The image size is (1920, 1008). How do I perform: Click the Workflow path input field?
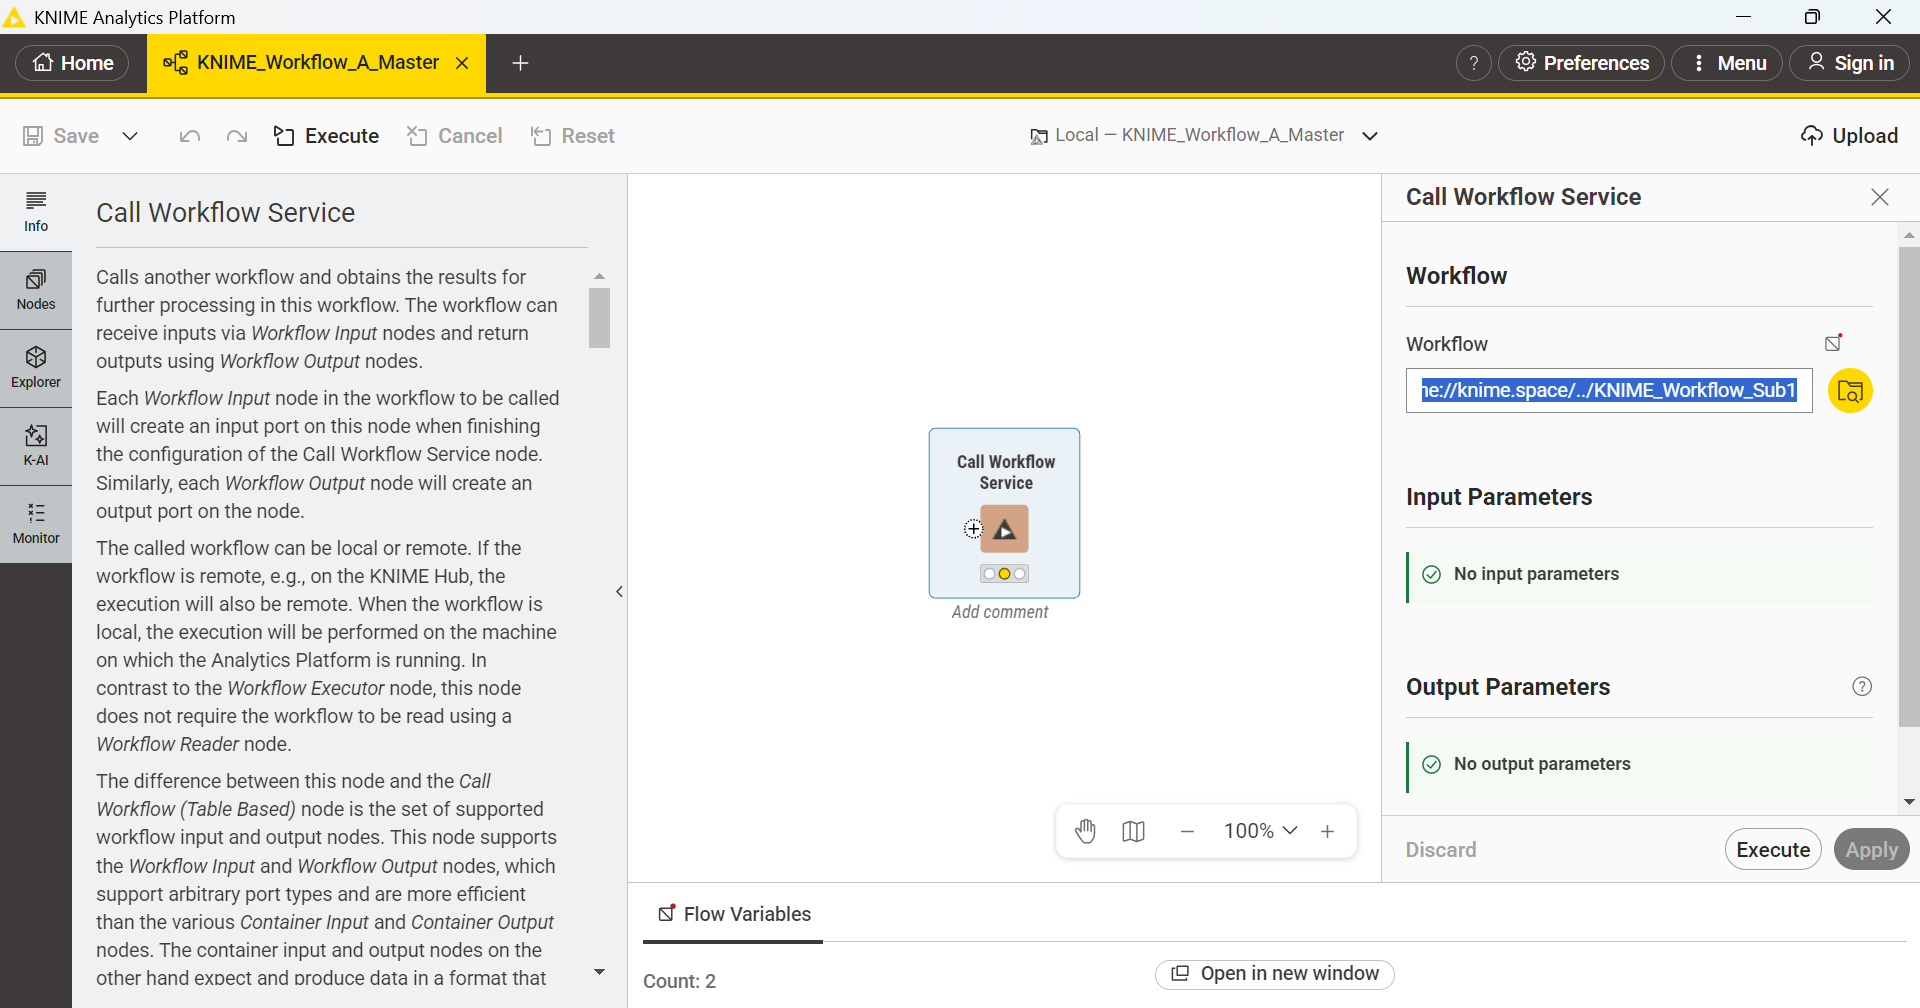pos(1608,391)
